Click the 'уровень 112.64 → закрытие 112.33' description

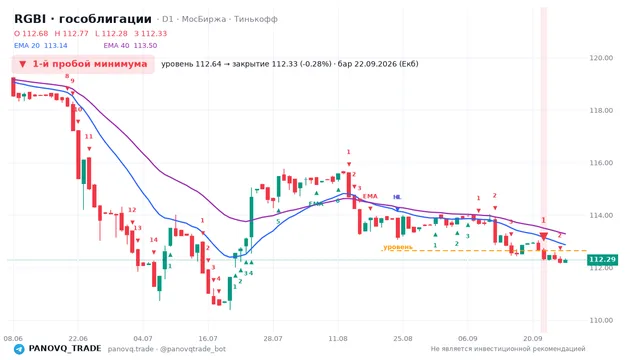pyautogui.click(x=246, y=64)
